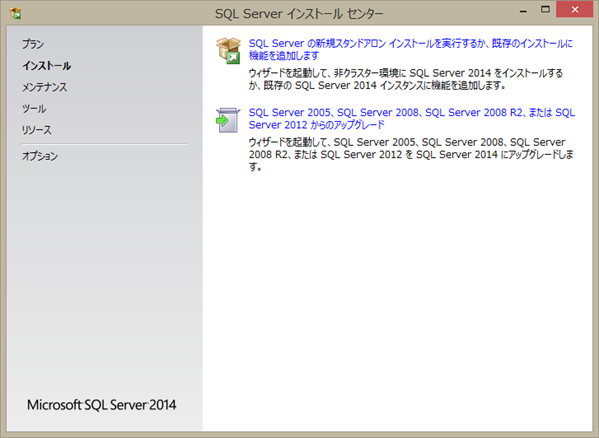Click the upgrade icon with green arrow

tap(228, 120)
